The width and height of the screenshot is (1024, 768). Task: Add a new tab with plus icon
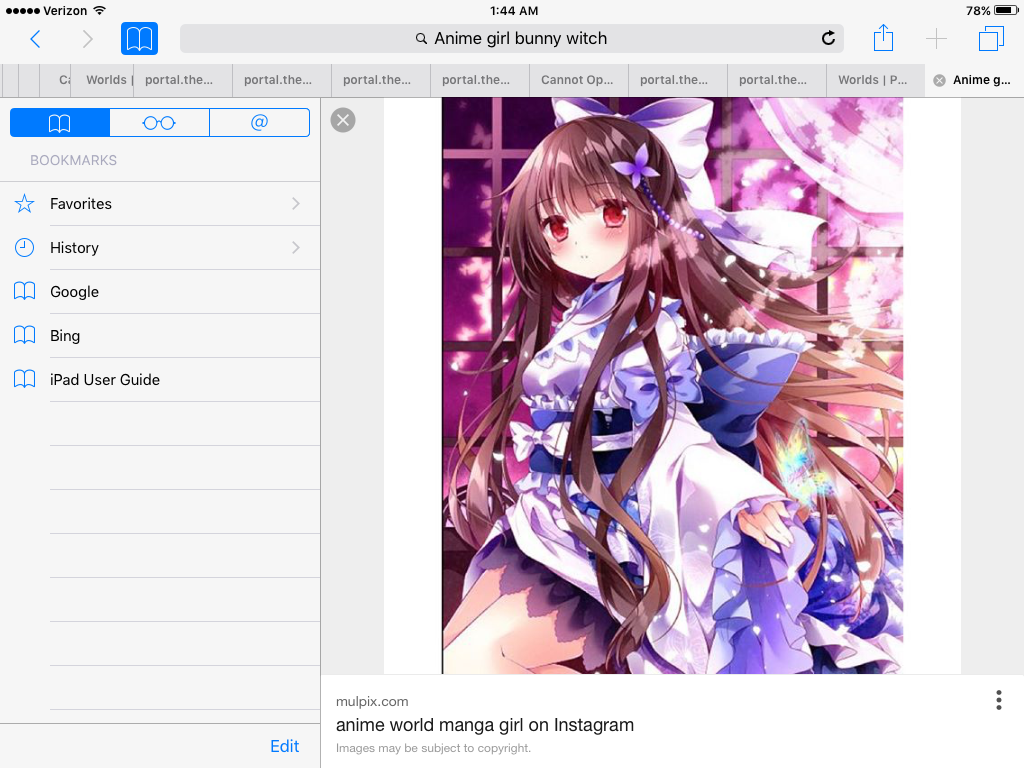point(936,39)
